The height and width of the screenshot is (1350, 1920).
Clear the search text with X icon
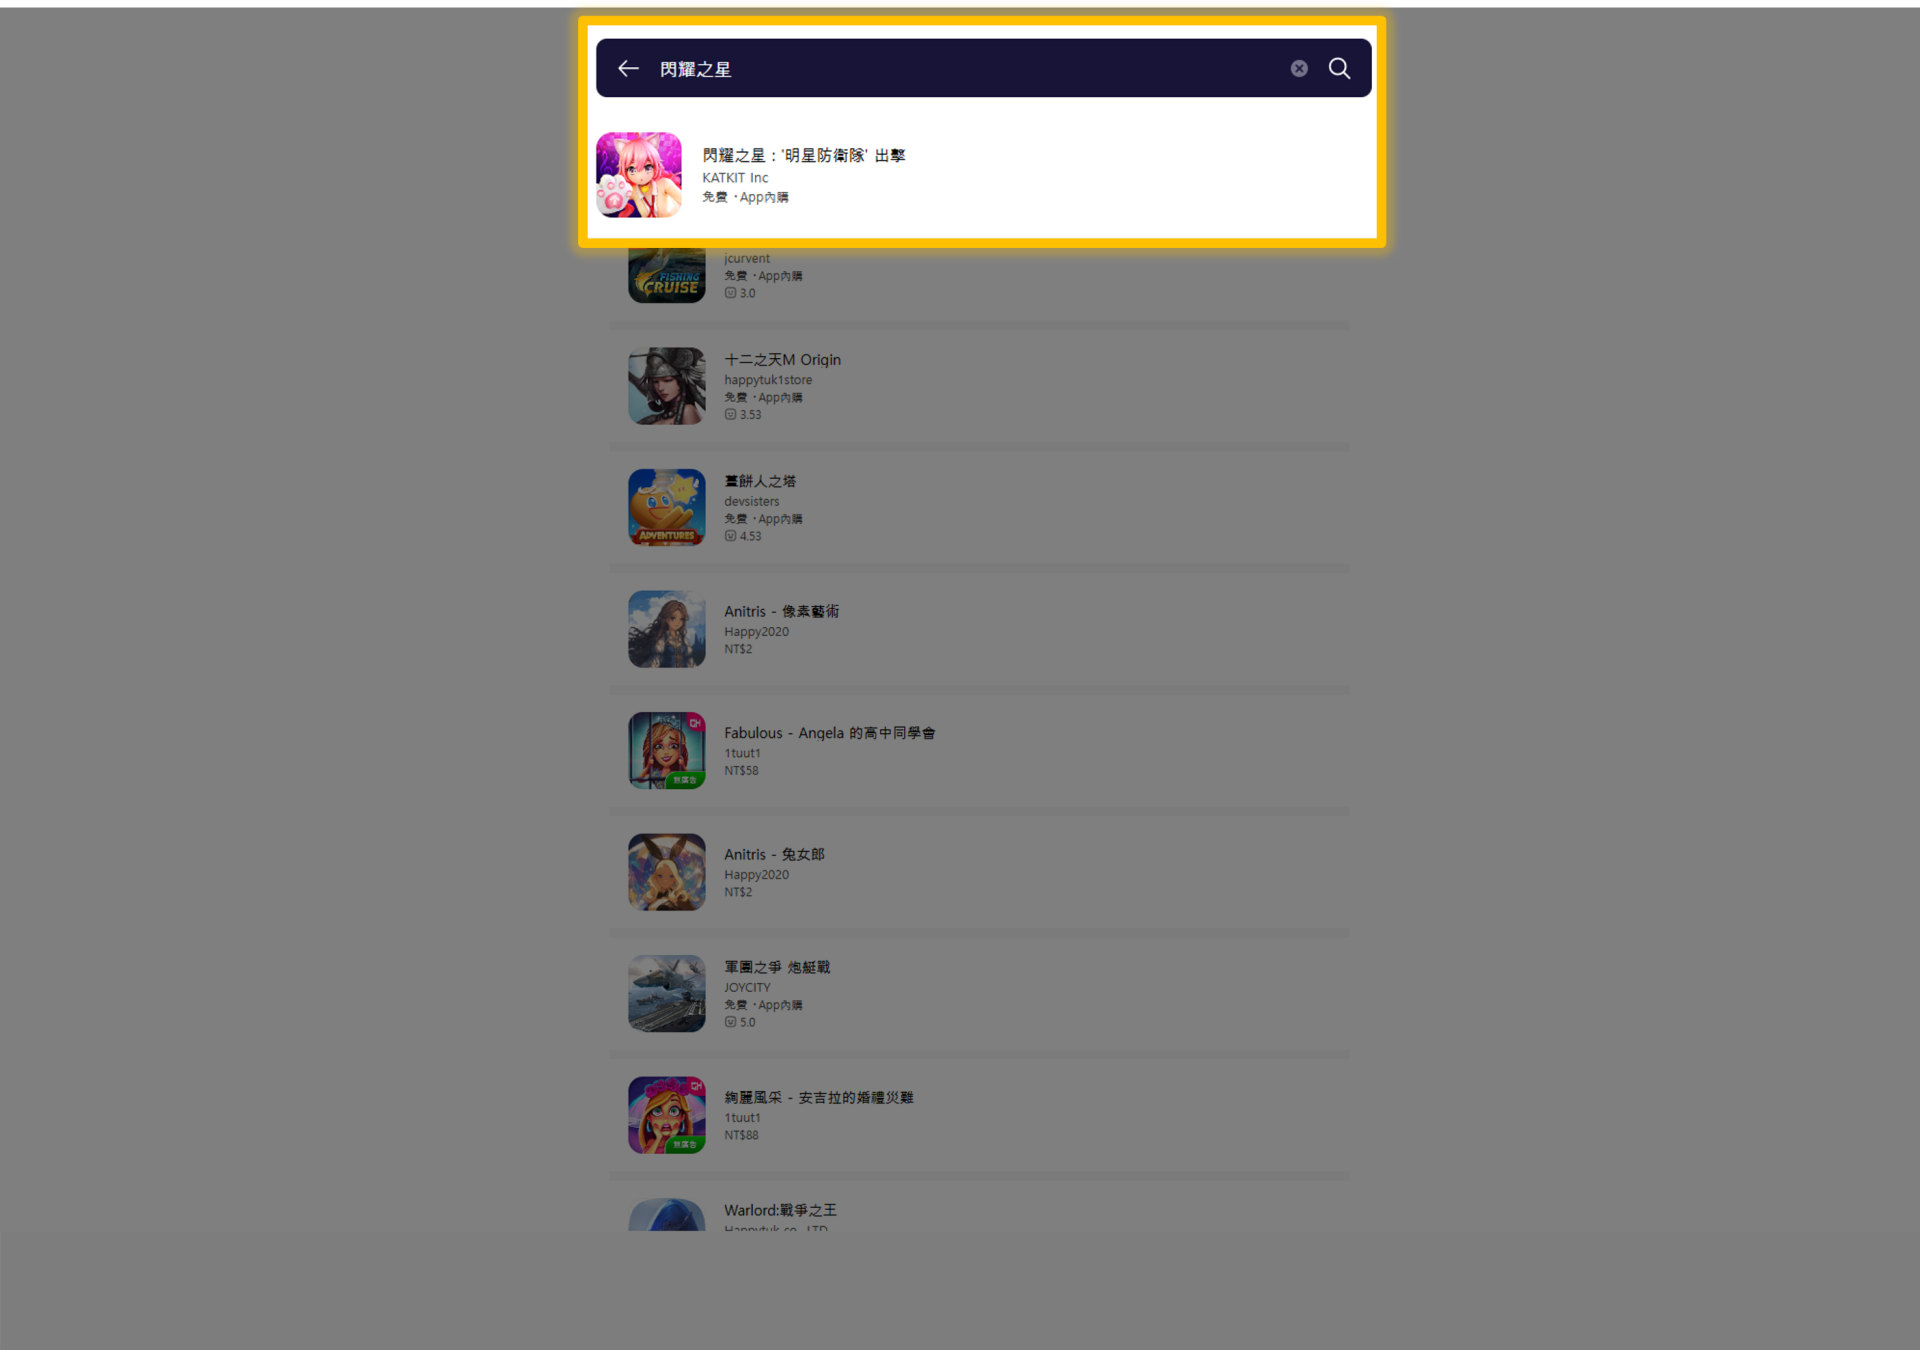point(1299,68)
